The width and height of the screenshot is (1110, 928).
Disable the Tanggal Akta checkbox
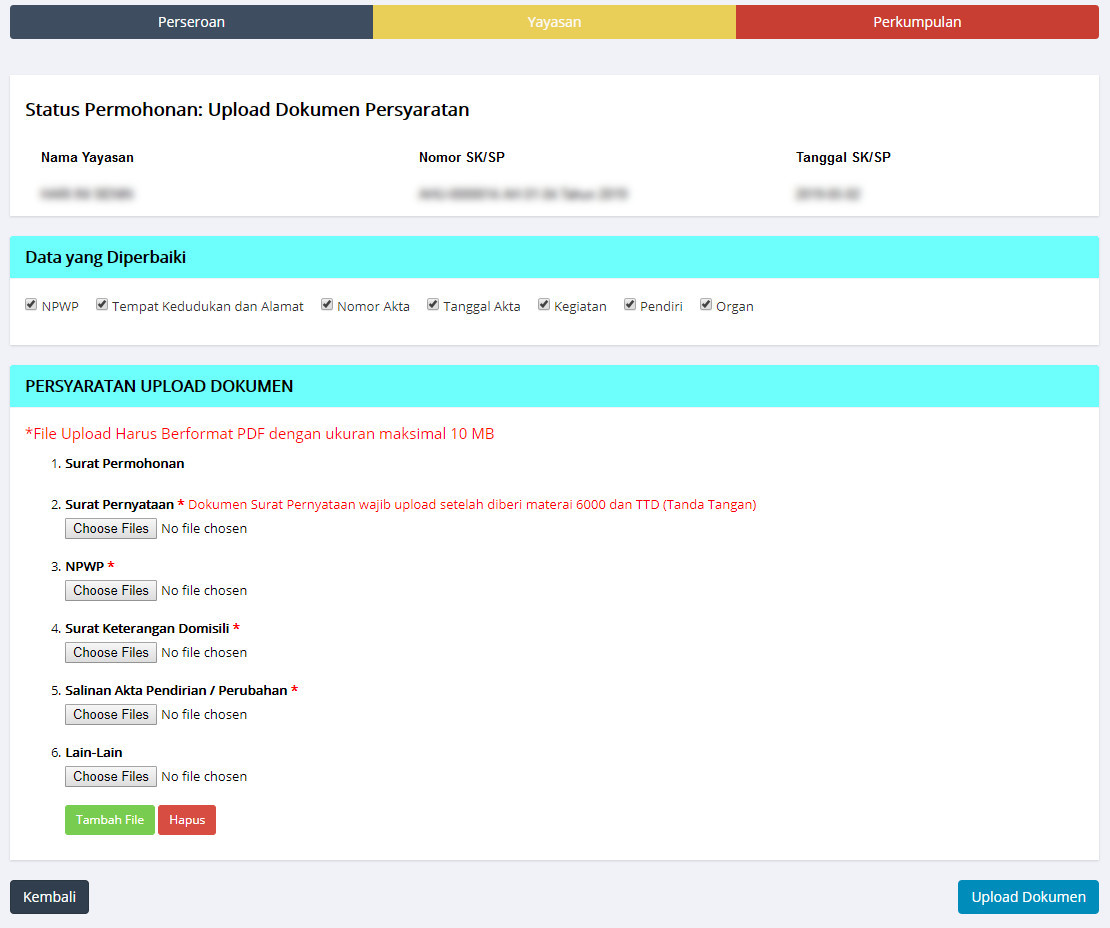pos(433,305)
